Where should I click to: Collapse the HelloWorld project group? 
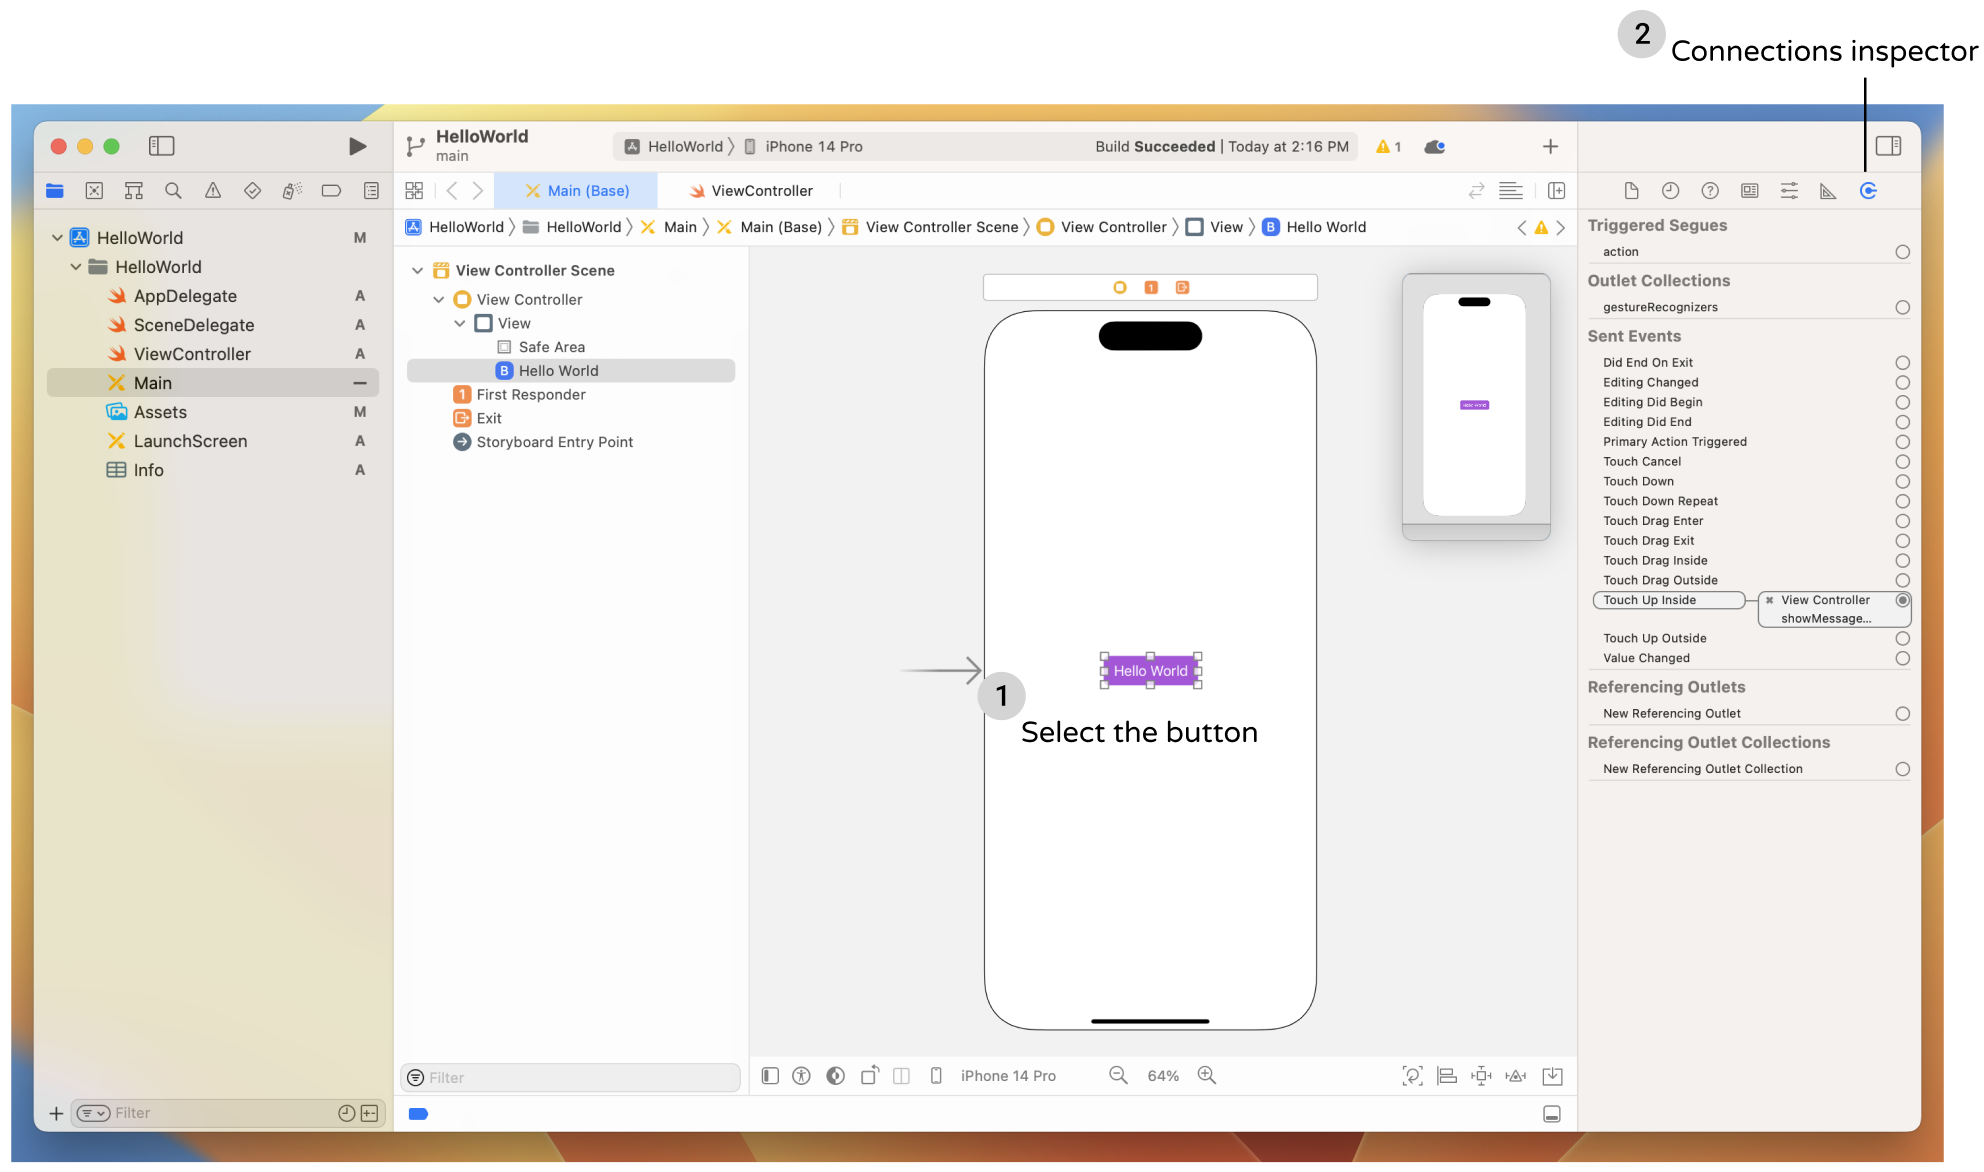(57, 237)
